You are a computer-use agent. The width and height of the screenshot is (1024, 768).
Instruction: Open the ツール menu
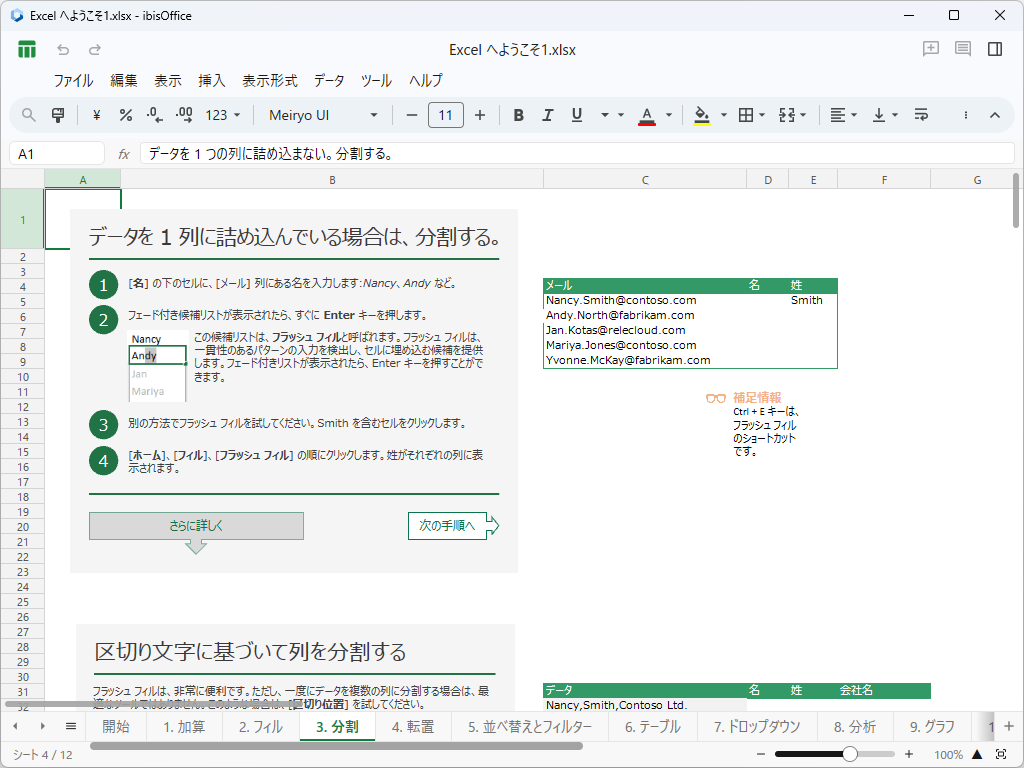376,80
